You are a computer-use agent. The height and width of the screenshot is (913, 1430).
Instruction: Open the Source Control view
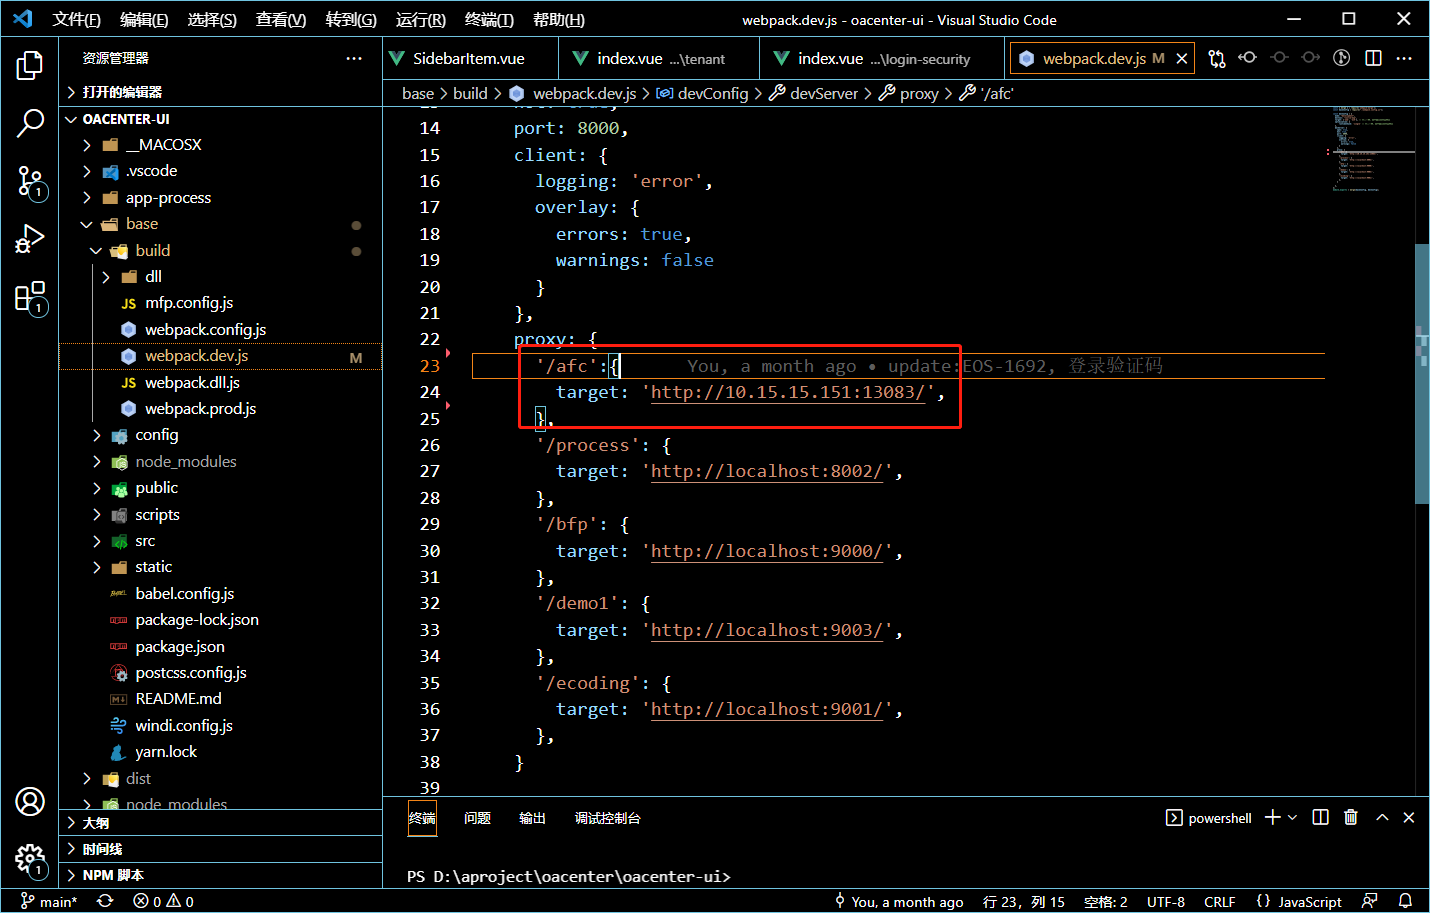pos(30,181)
